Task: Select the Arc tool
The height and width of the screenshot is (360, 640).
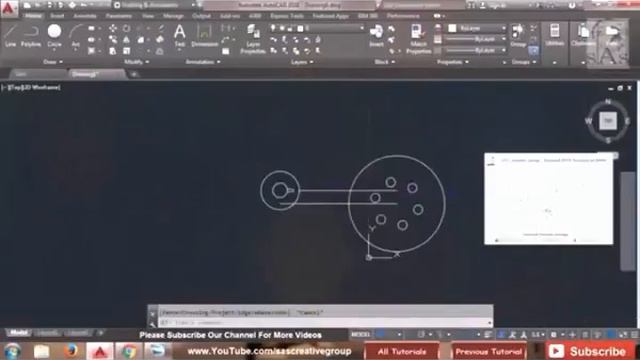Action: tap(75, 36)
